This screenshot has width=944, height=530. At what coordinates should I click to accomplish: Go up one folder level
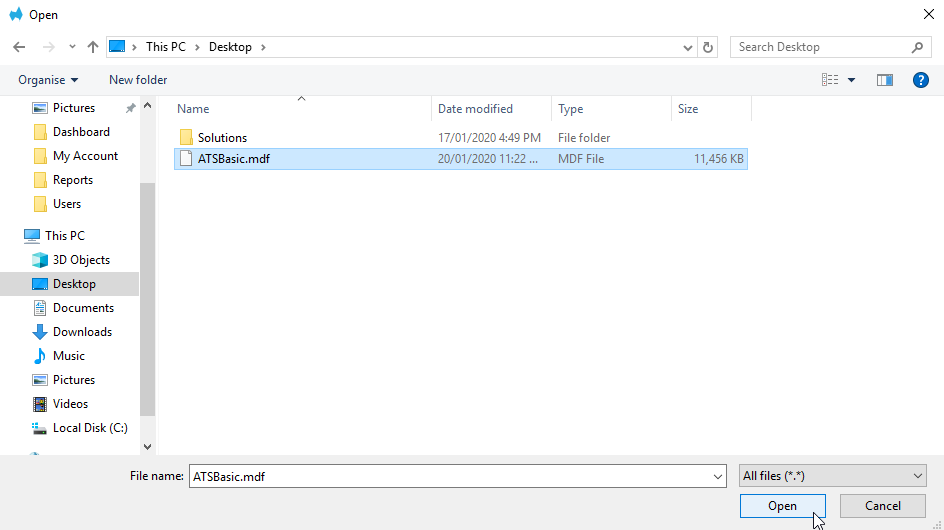point(93,47)
